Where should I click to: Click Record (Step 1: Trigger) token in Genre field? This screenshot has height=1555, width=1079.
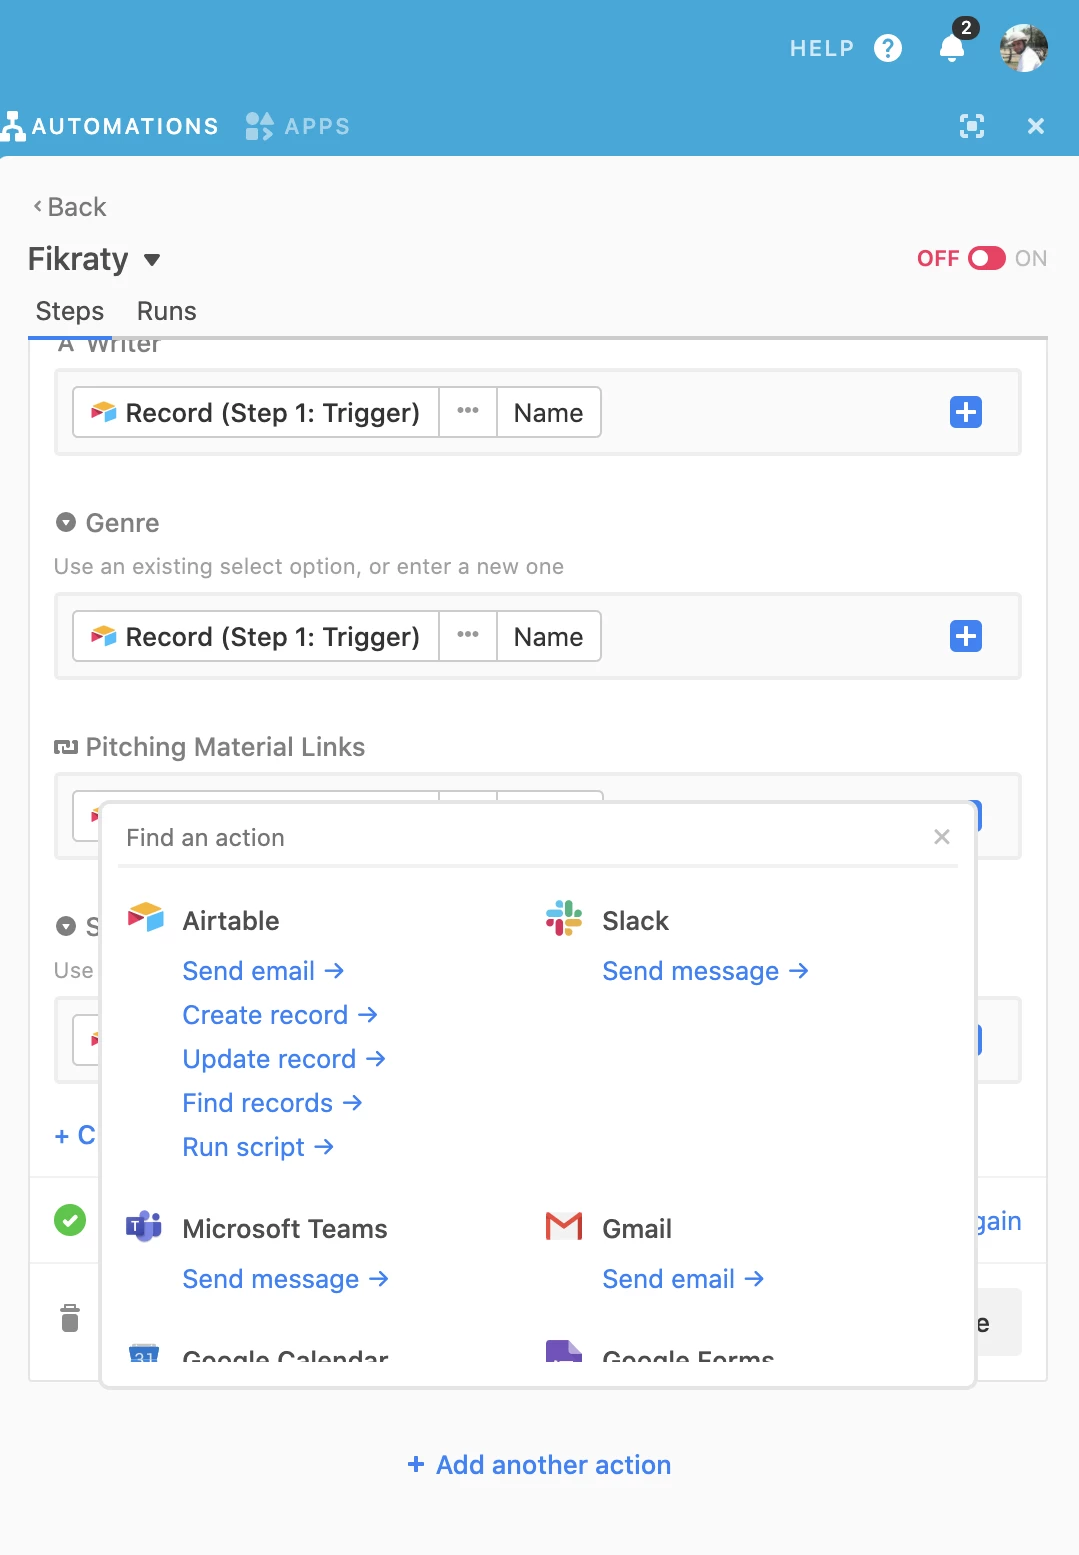(x=256, y=637)
